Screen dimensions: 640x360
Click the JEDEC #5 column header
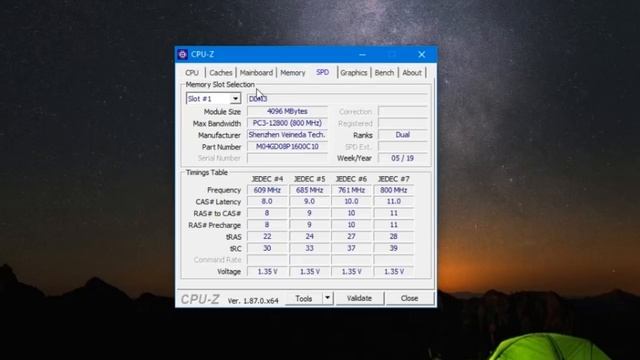click(309, 179)
